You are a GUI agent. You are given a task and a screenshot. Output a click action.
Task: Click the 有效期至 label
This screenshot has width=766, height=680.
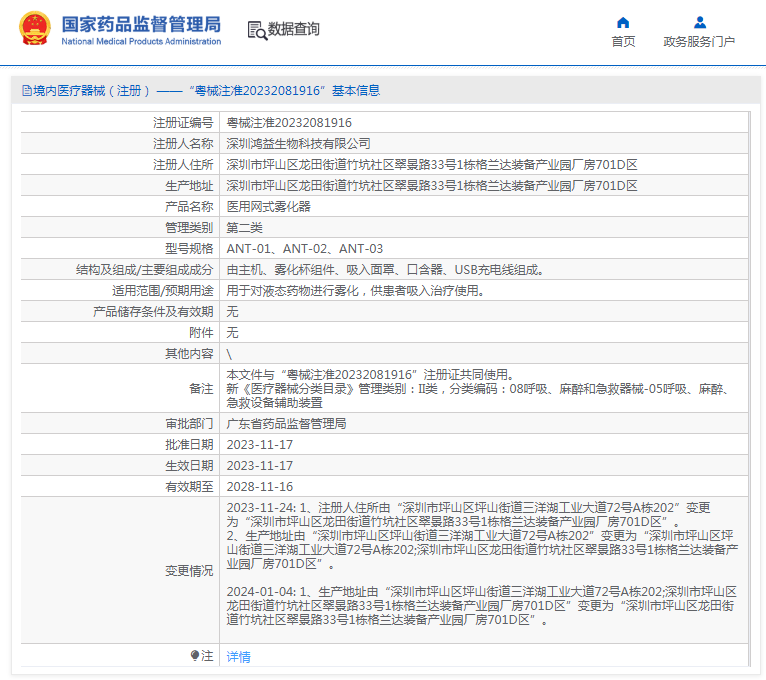tap(190, 487)
